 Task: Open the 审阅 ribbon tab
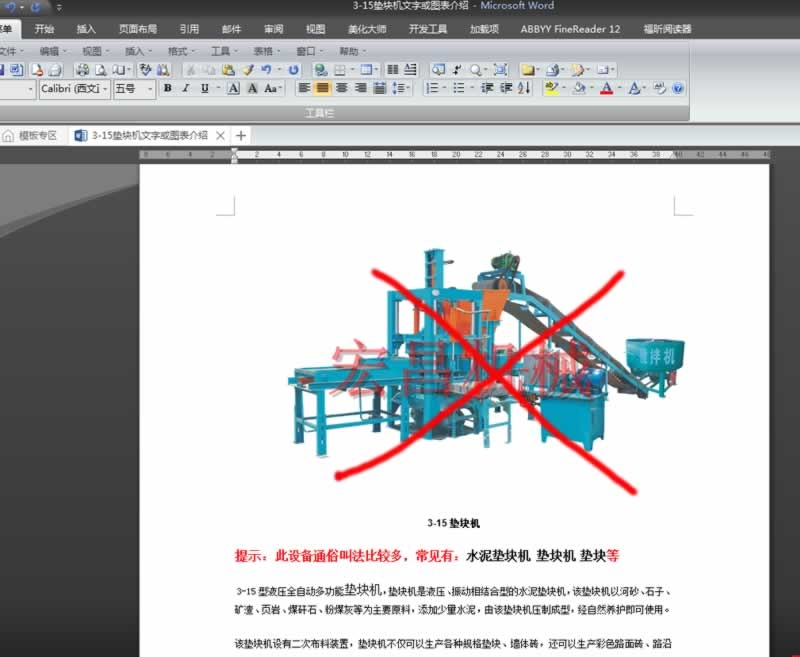(x=273, y=29)
